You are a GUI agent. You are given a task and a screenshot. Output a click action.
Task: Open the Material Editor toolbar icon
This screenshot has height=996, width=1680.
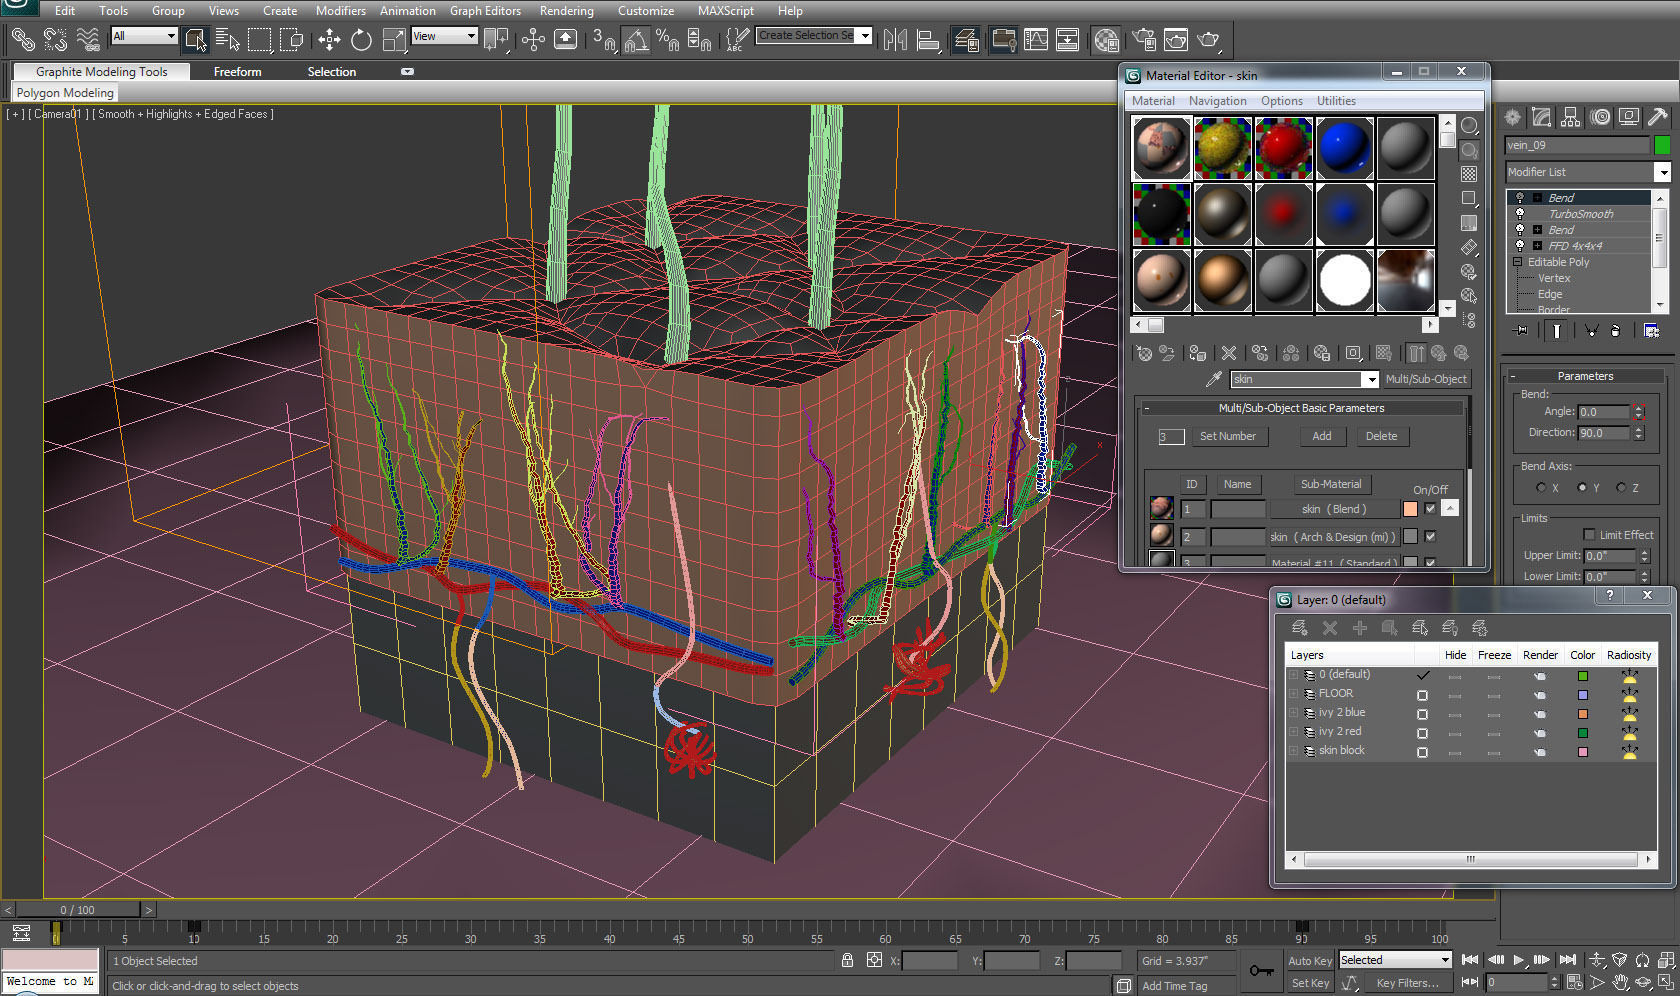coord(1106,40)
